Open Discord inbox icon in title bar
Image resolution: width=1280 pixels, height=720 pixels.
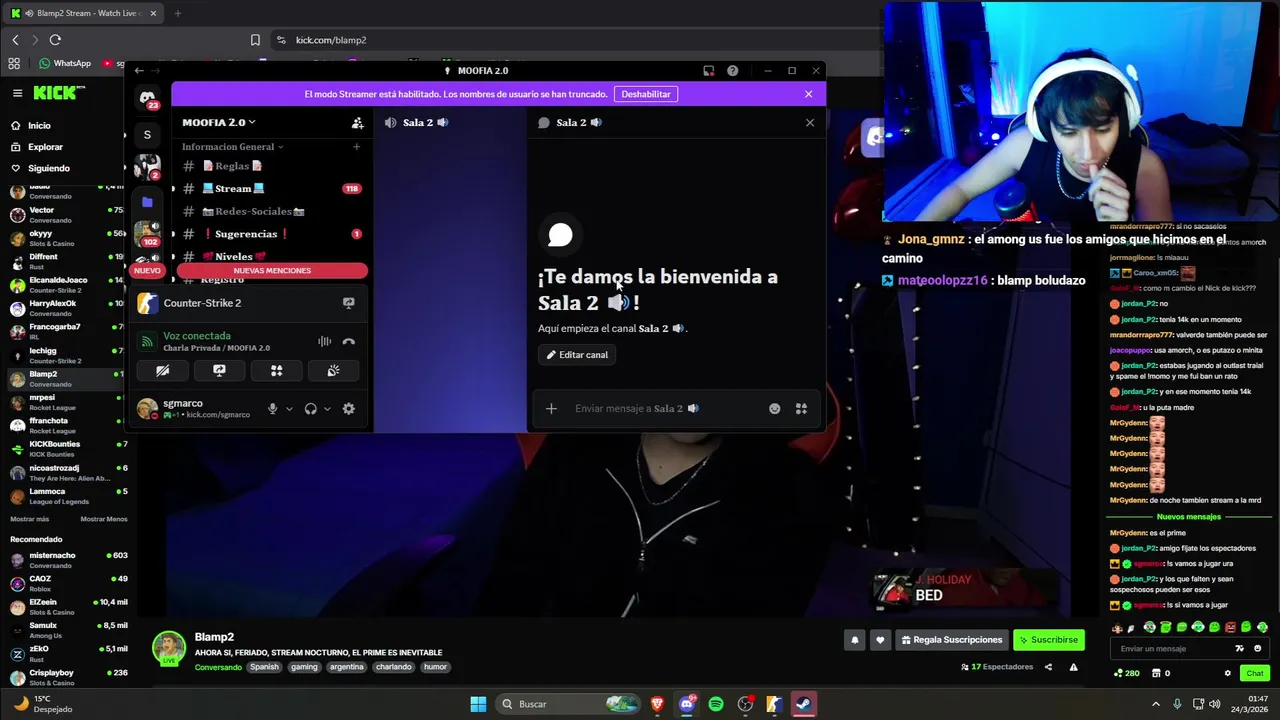(709, 71)
